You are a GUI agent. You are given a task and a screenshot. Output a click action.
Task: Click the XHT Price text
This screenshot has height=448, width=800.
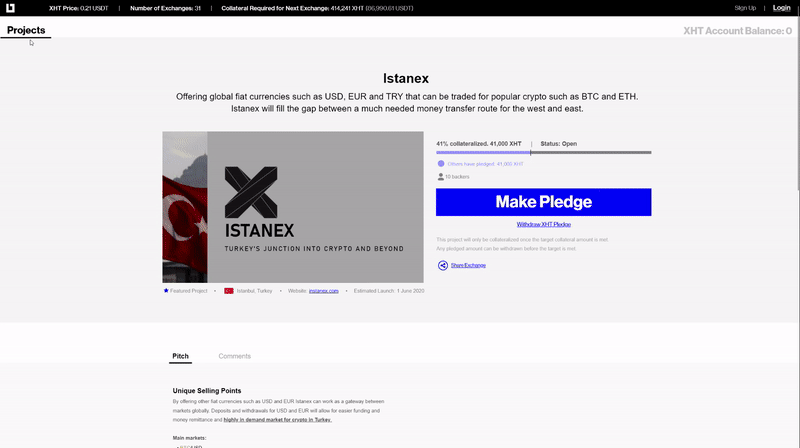click(x=79, y=8)
